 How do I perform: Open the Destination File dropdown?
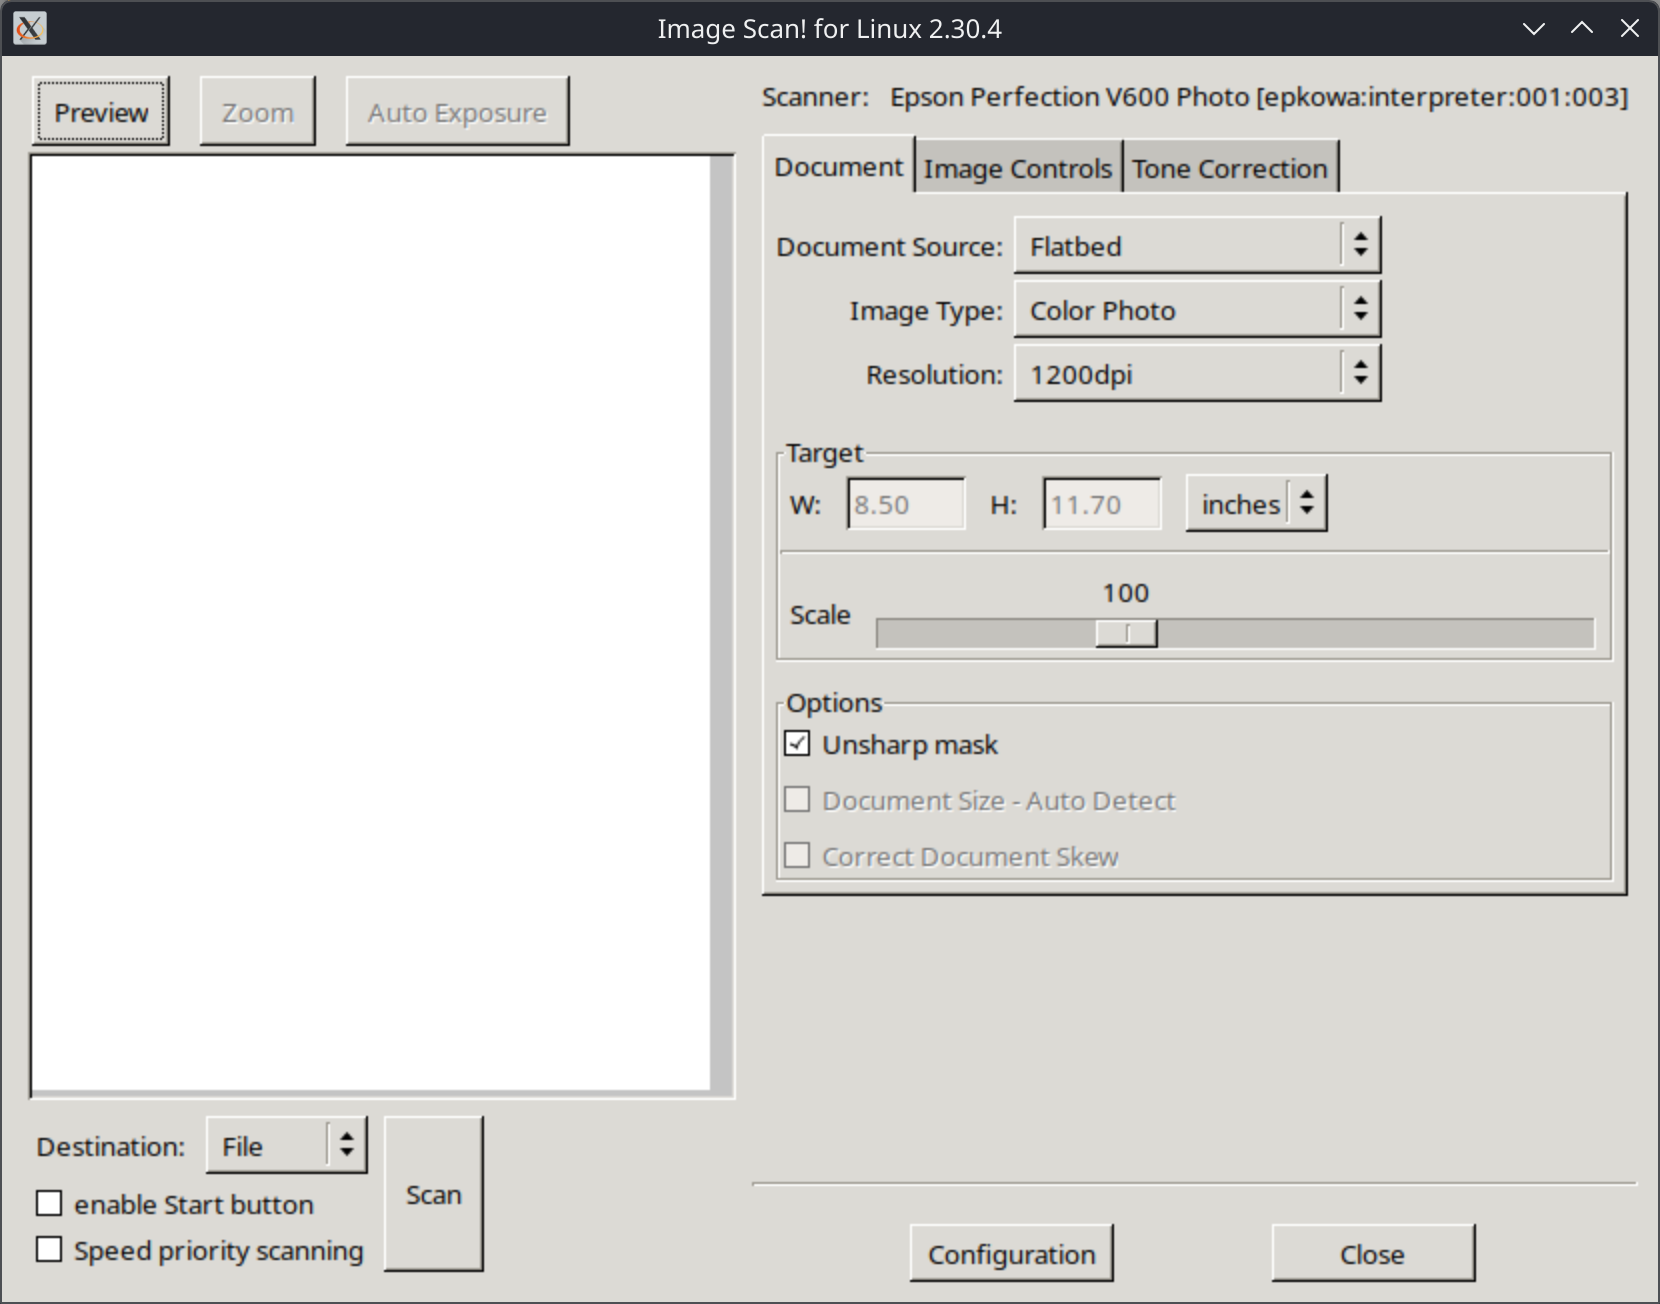pyautogui.click(x=286, y=1145)
